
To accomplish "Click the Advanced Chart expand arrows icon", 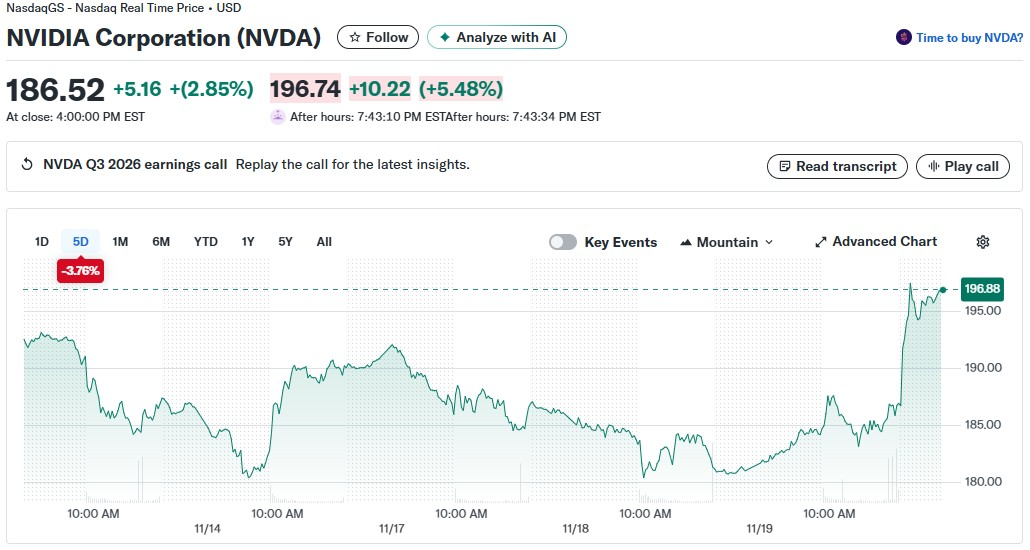I will [821, 242].
